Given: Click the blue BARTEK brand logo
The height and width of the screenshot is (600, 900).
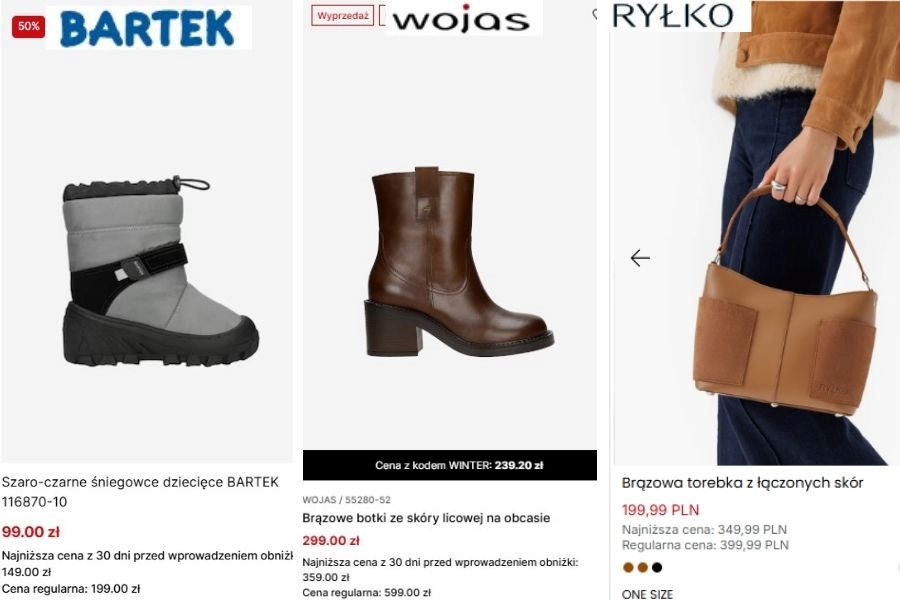Looking at the screenshot, I should [x=148, y=28].
